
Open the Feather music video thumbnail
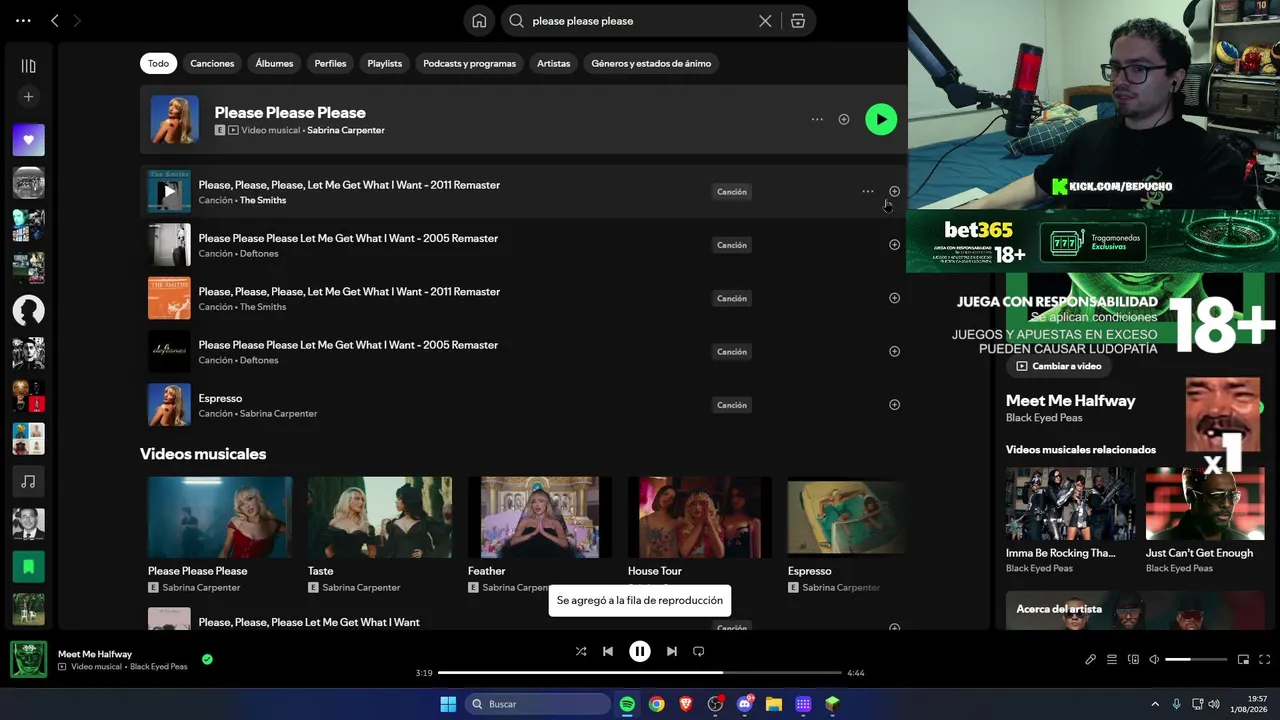(x=540, y=517)
